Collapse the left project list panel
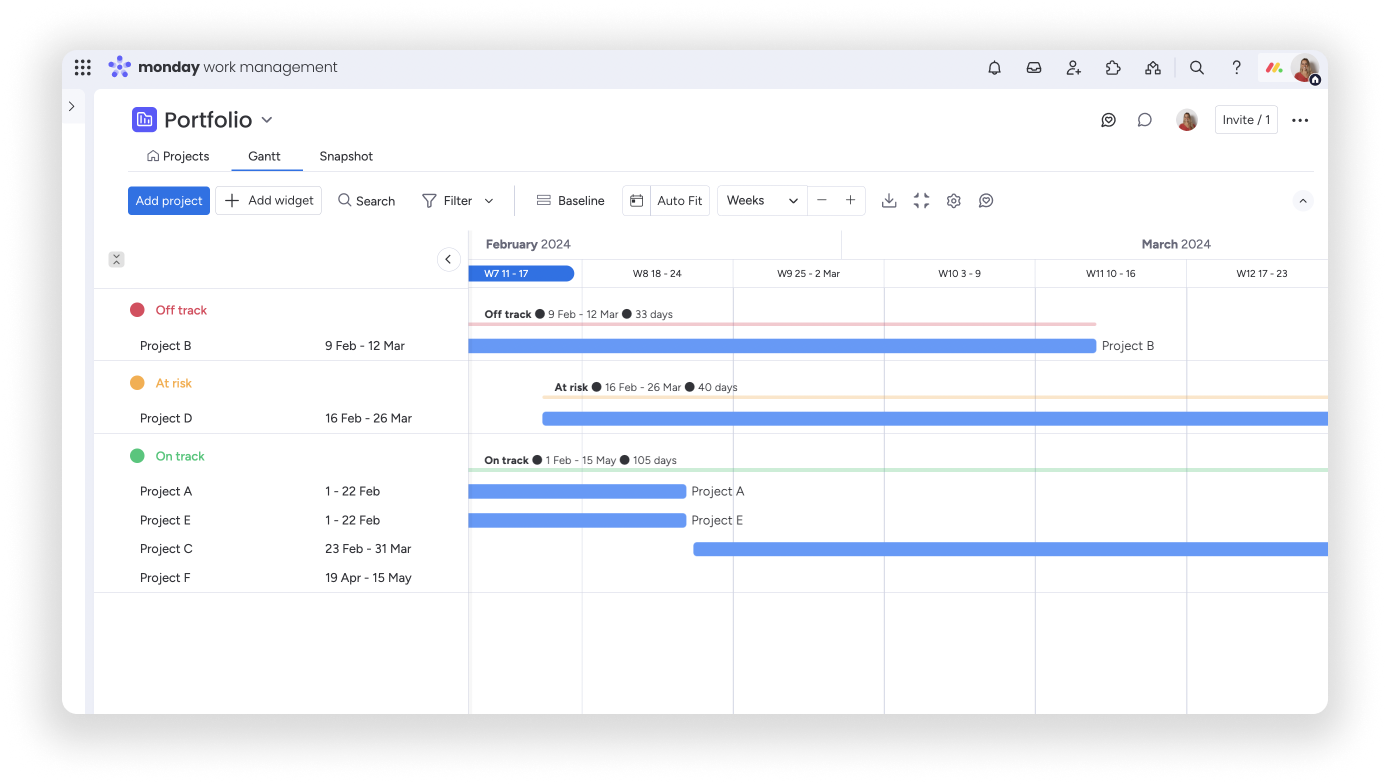Viewport: 1386px width, 784px height. 448,260
